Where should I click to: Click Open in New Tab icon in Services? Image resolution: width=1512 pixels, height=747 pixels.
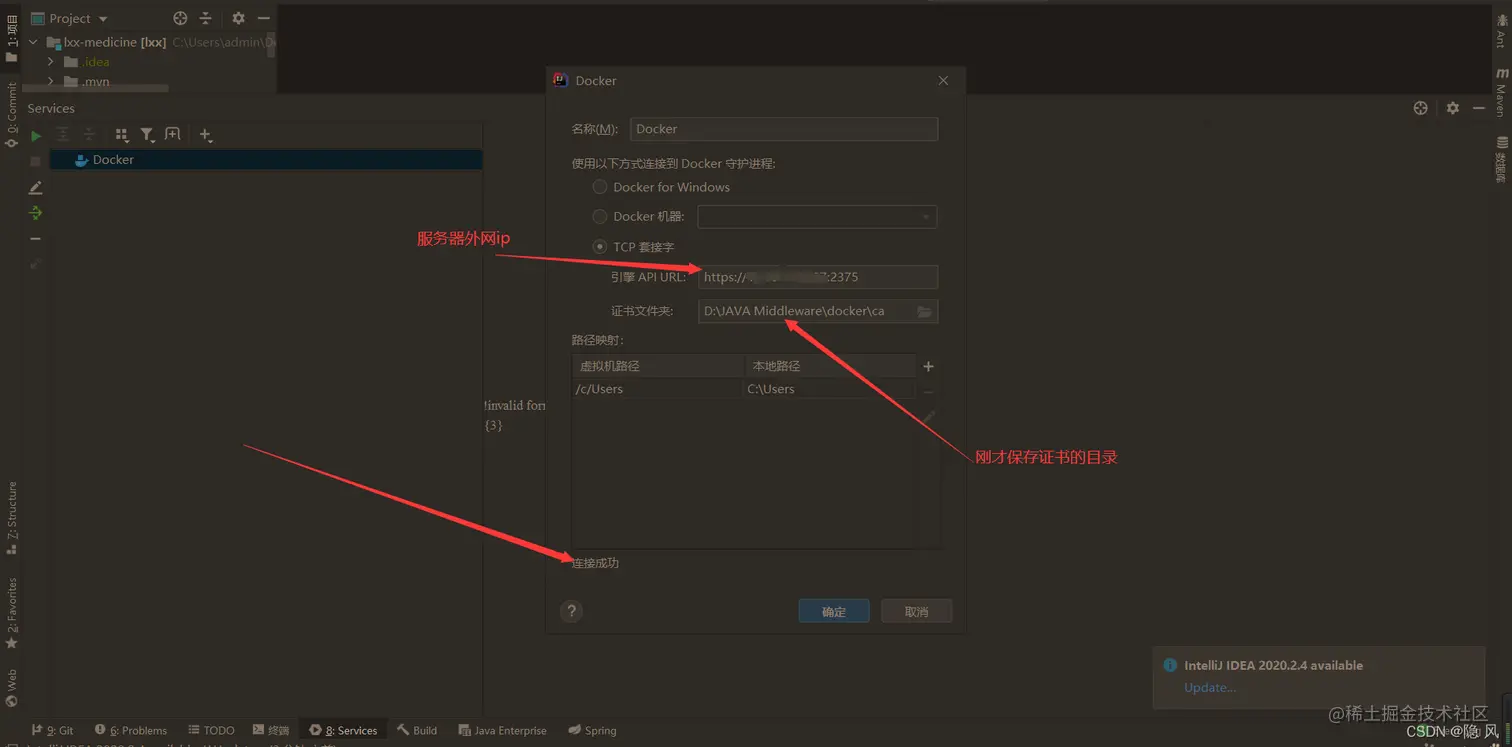pyautogui.click(x=172, y=134)
